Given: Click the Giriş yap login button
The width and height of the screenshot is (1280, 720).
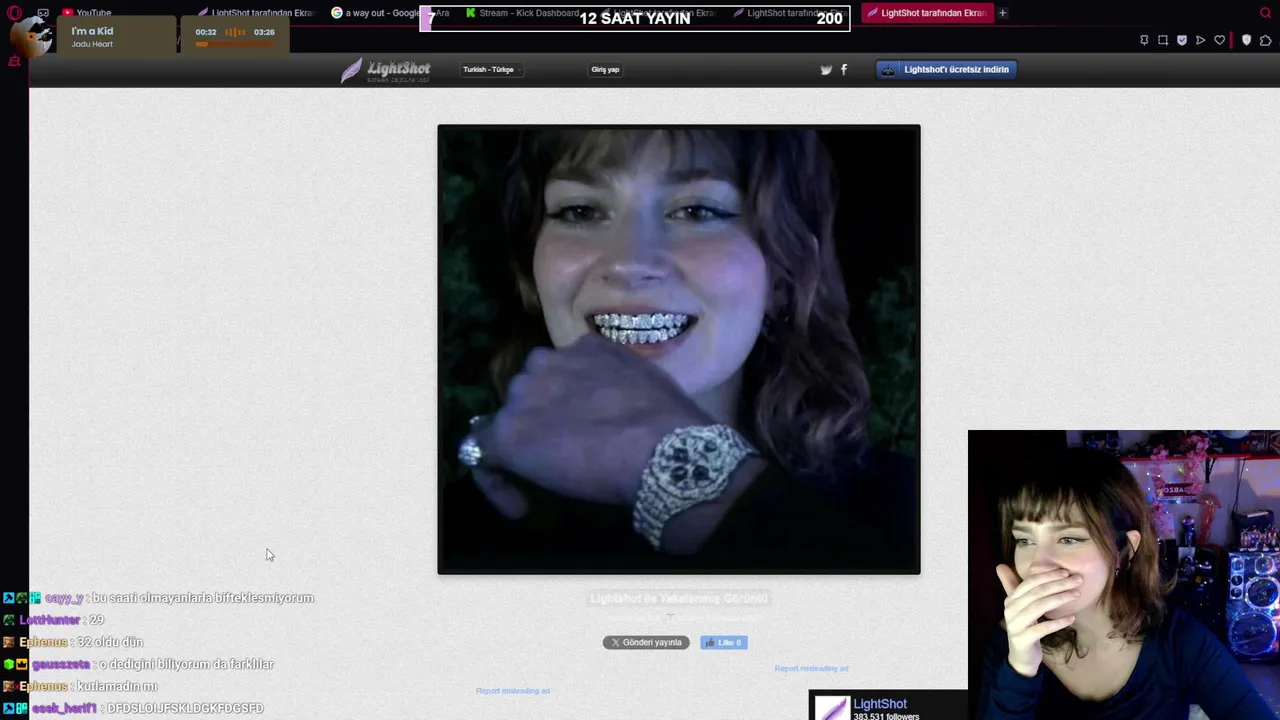Looking at the screenshot, I should pos(605,69).
